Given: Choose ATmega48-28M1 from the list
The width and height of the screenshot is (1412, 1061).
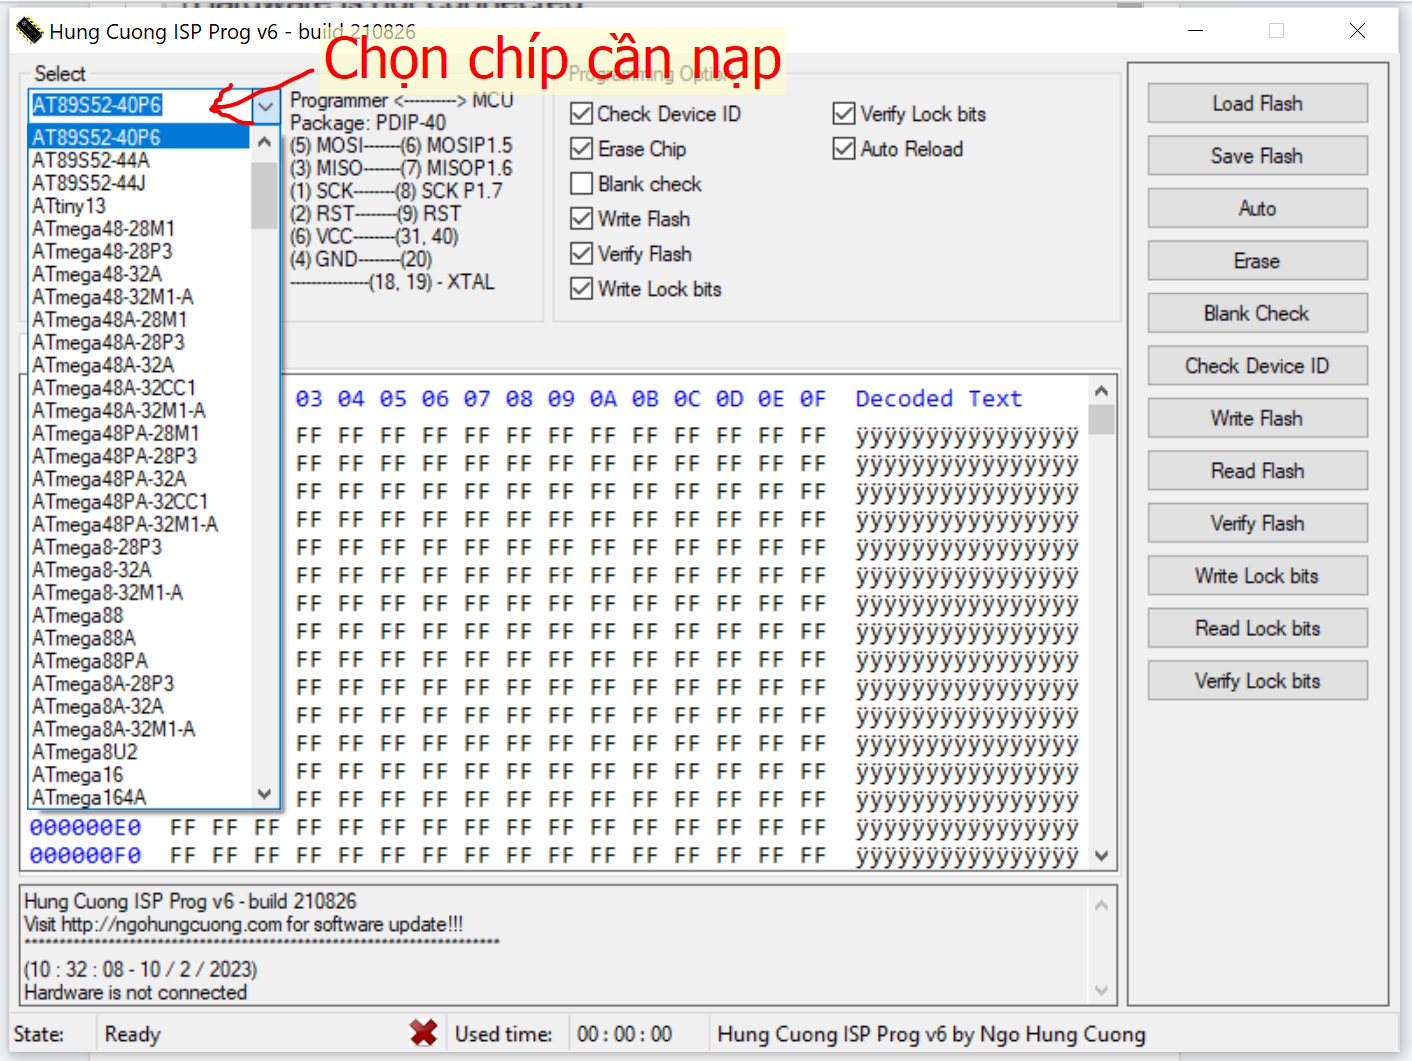Looking at the screenshot, I should [139, 228].
